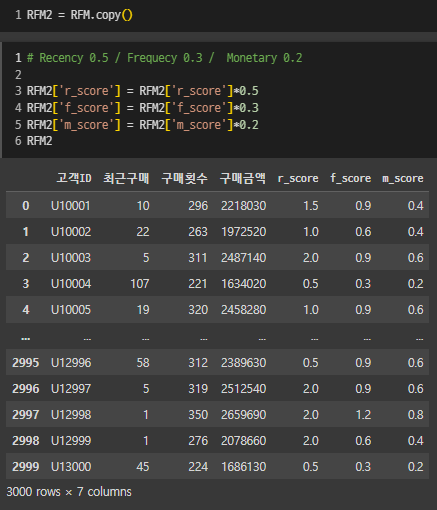Click recent purchase value '107'
Screen dimensions: 437x510
click(140, 284)
